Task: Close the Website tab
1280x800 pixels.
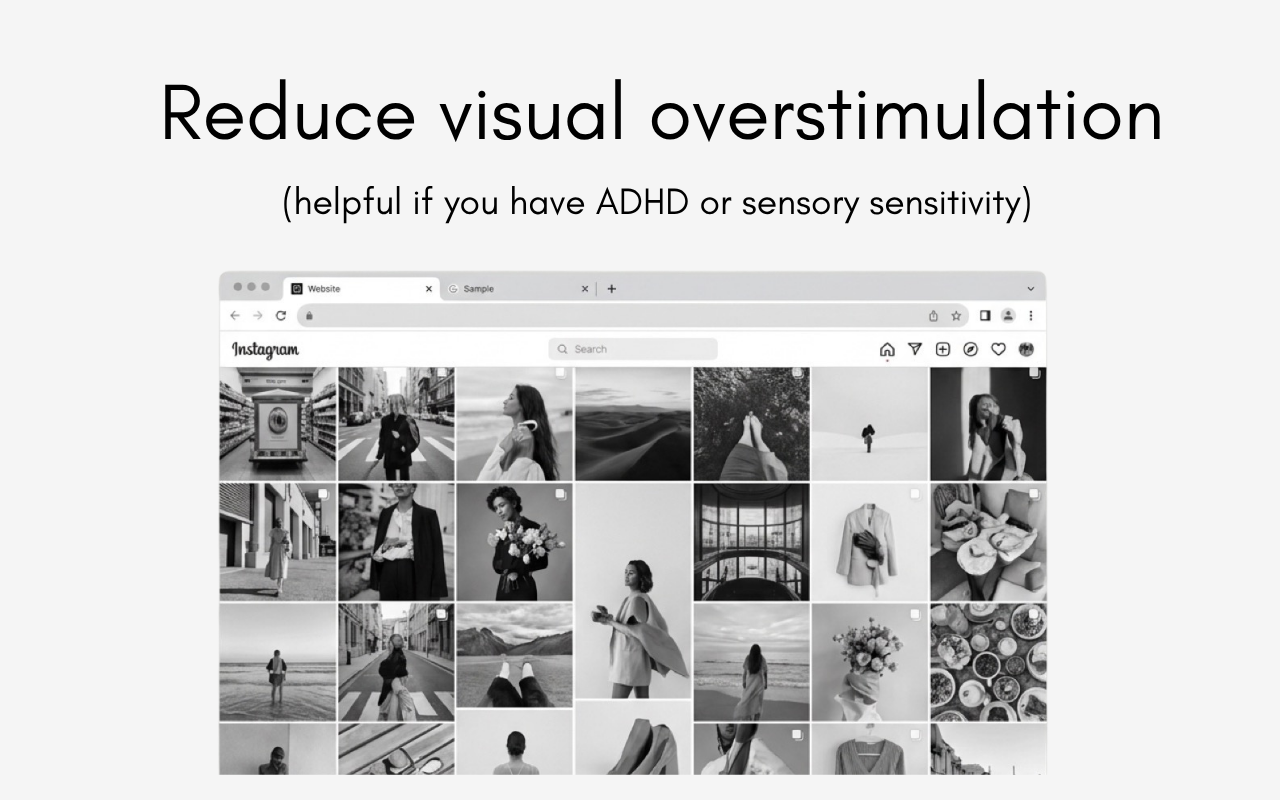Action: (x=429, y=289)
